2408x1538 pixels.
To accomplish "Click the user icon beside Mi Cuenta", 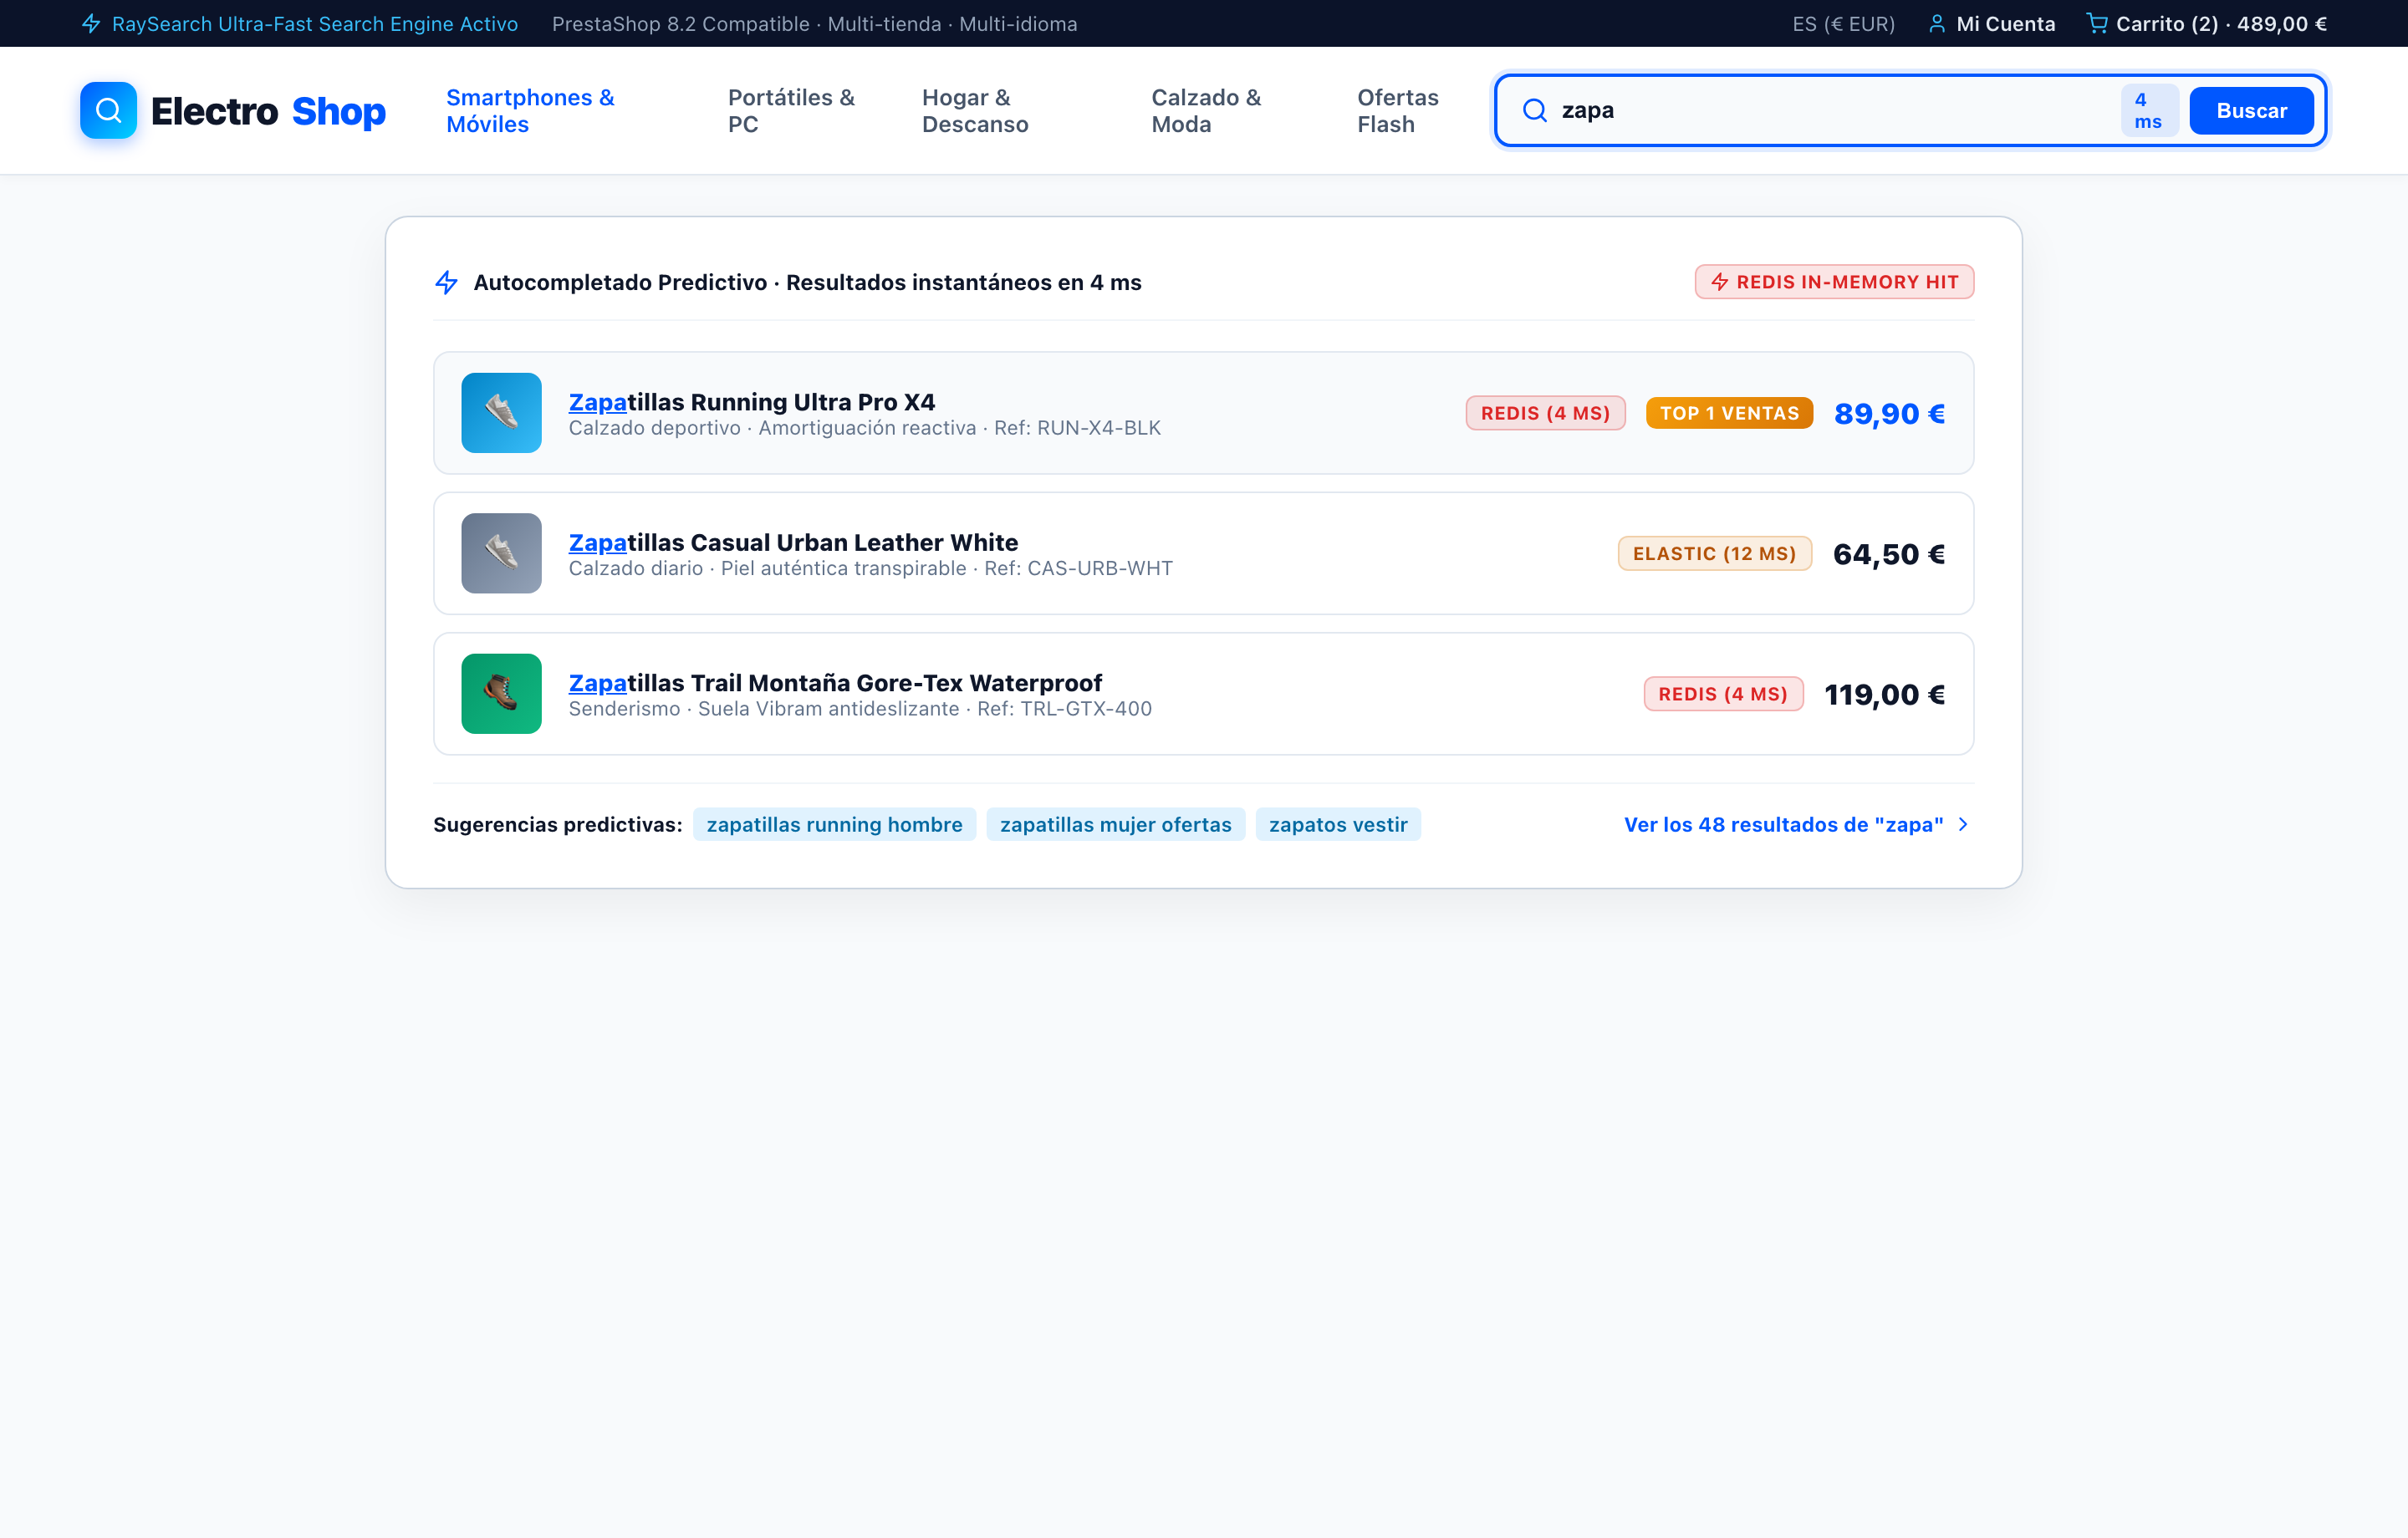I will click(x=1937, y=23).
